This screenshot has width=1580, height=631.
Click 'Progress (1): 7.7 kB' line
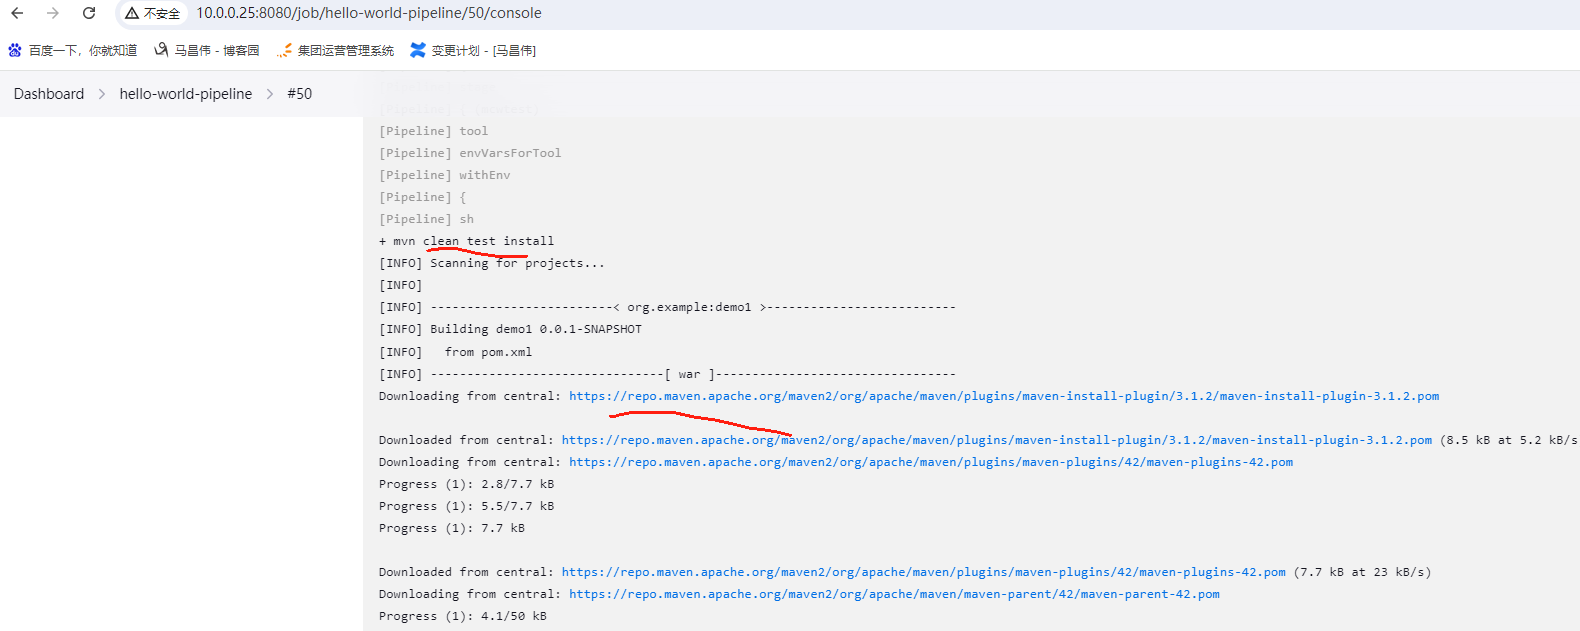tap(452, 528)
